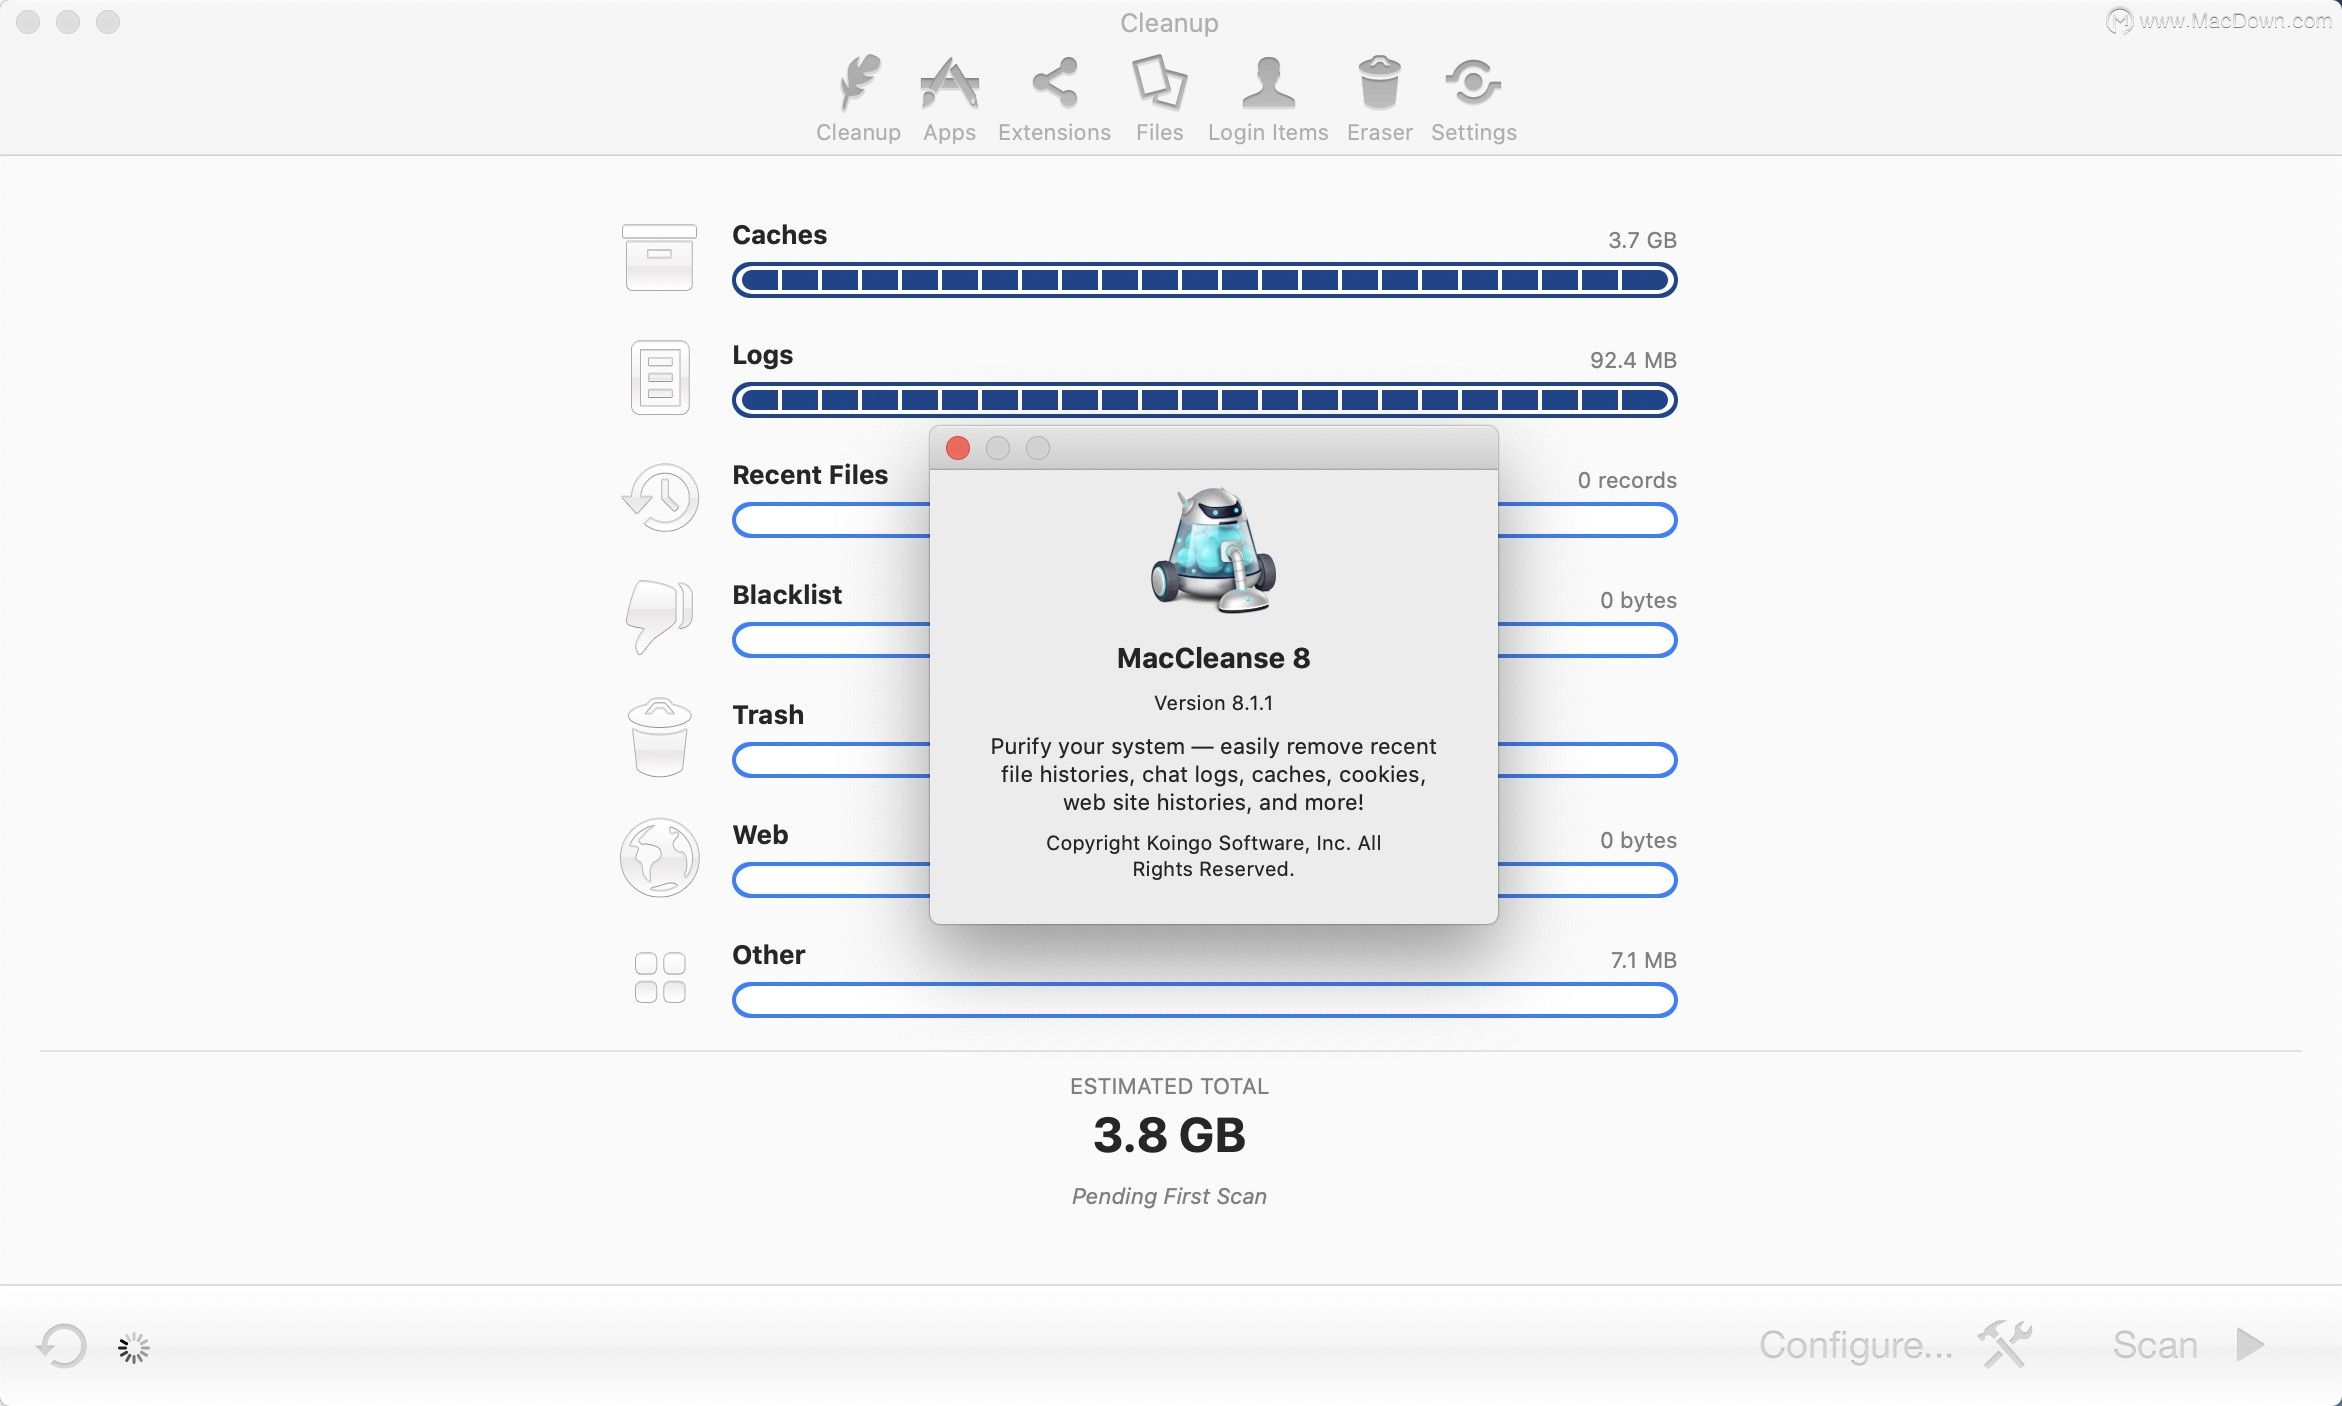Click the Pending First Scan status text
Screen dimensions: 2342x1406
click(x=1169, y=1196)
